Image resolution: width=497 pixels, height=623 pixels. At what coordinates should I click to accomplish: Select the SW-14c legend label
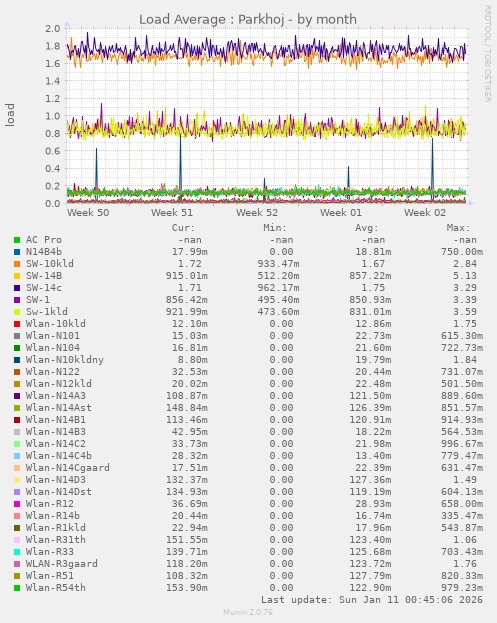tap(44, 288)
